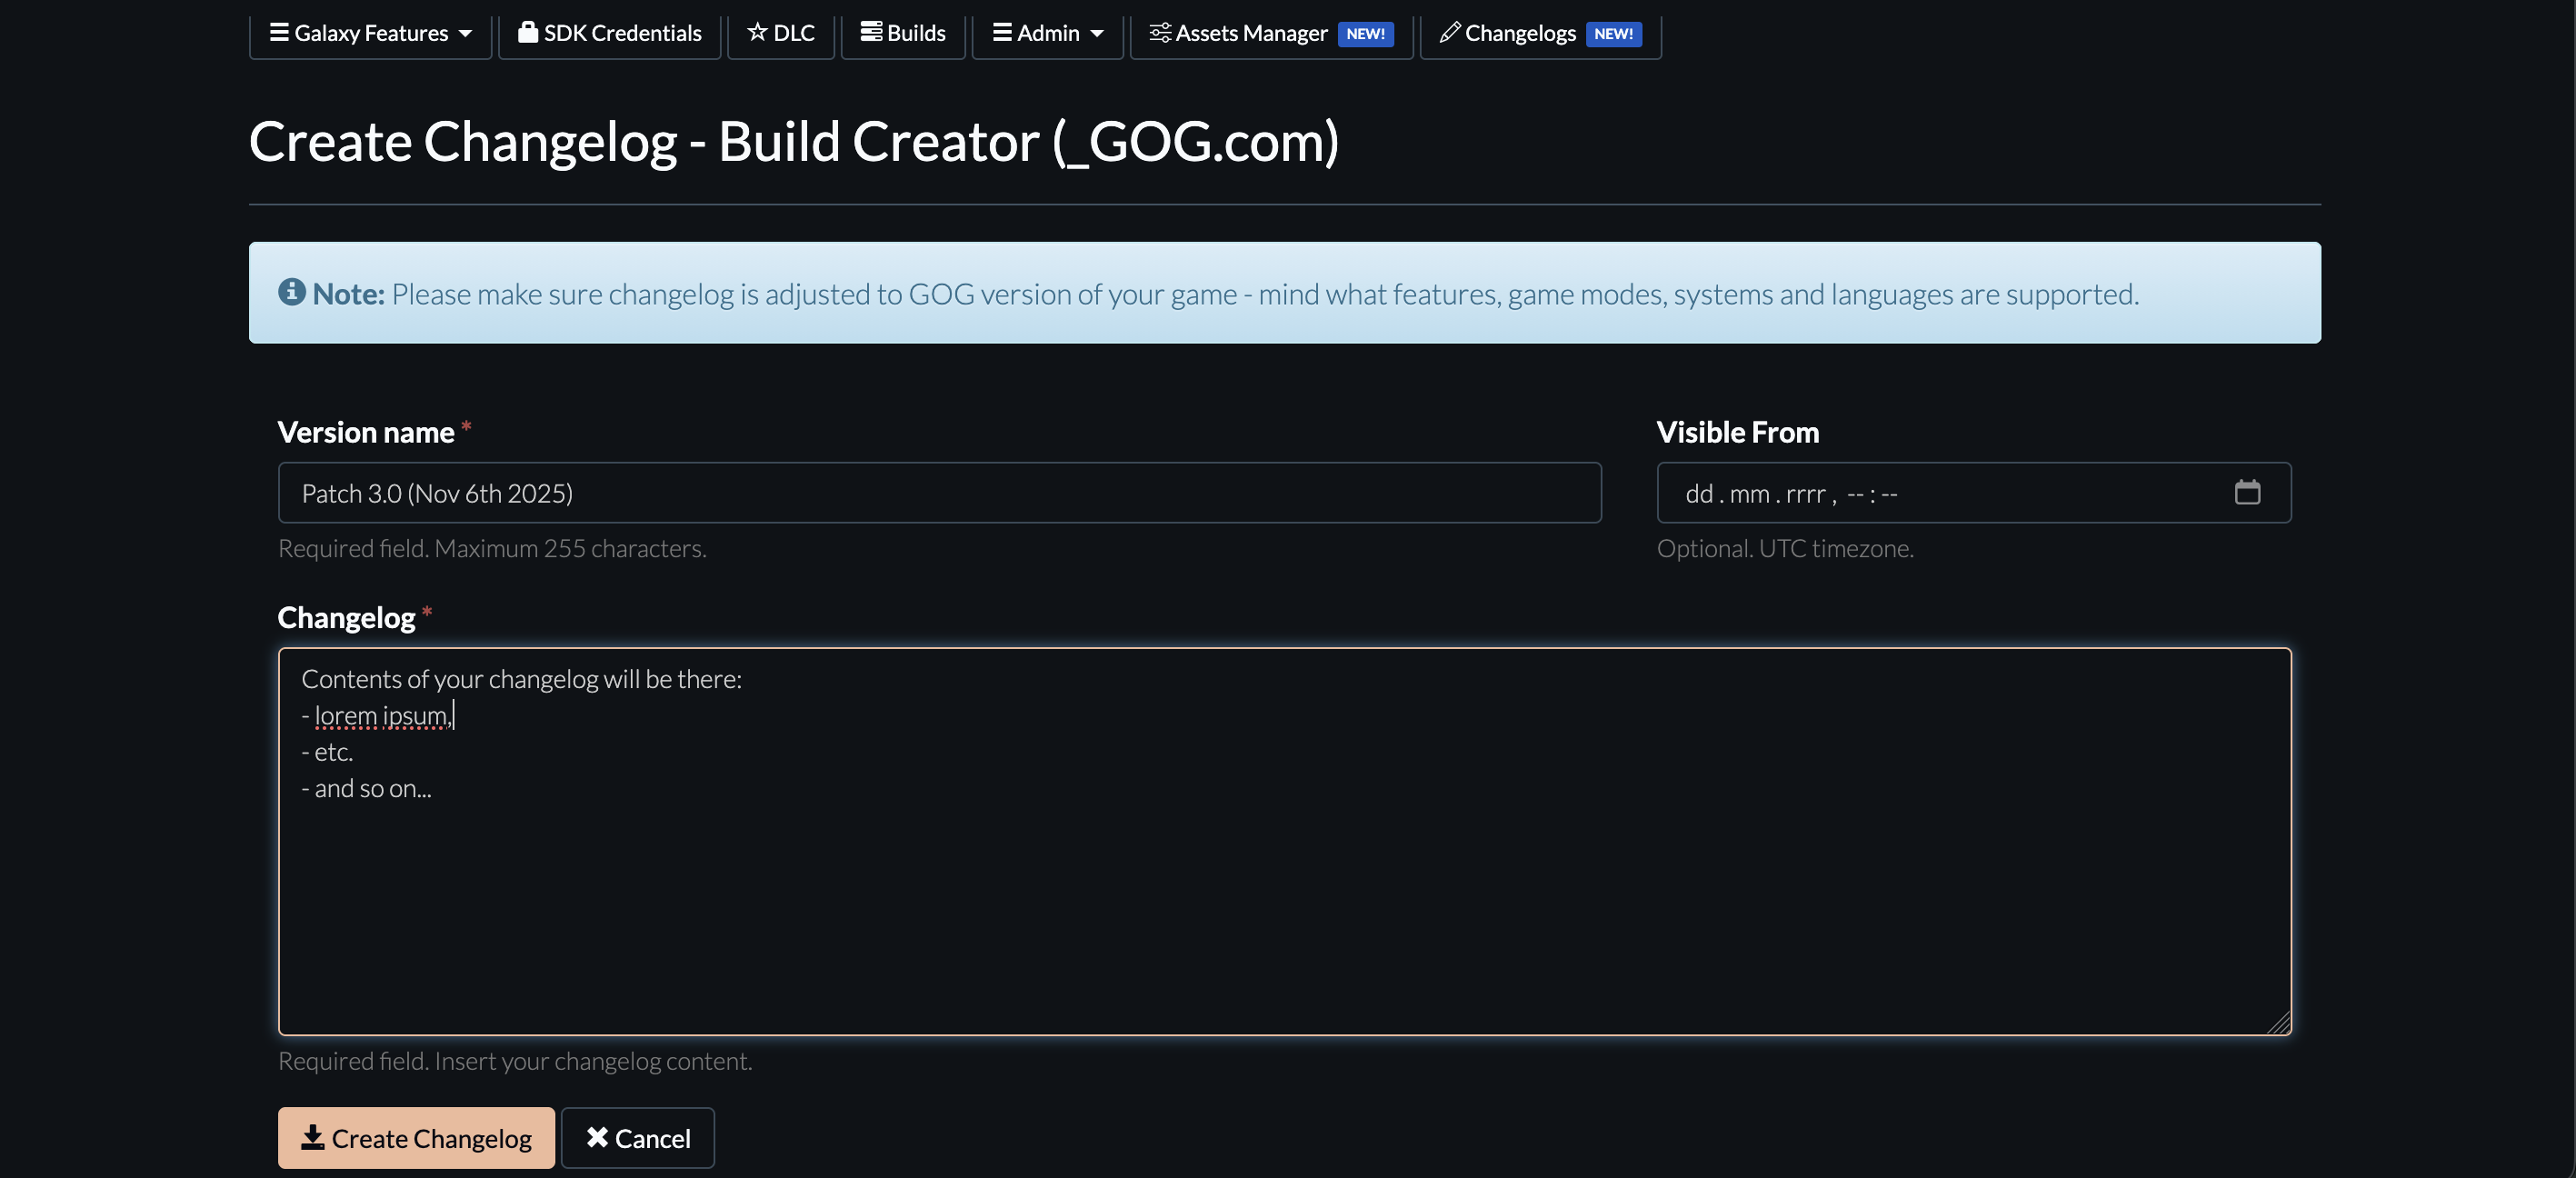Screen dimensions: 2576x1178
Task: Click the hamburger icon on Galaxy Features
Action: (278, 32)
